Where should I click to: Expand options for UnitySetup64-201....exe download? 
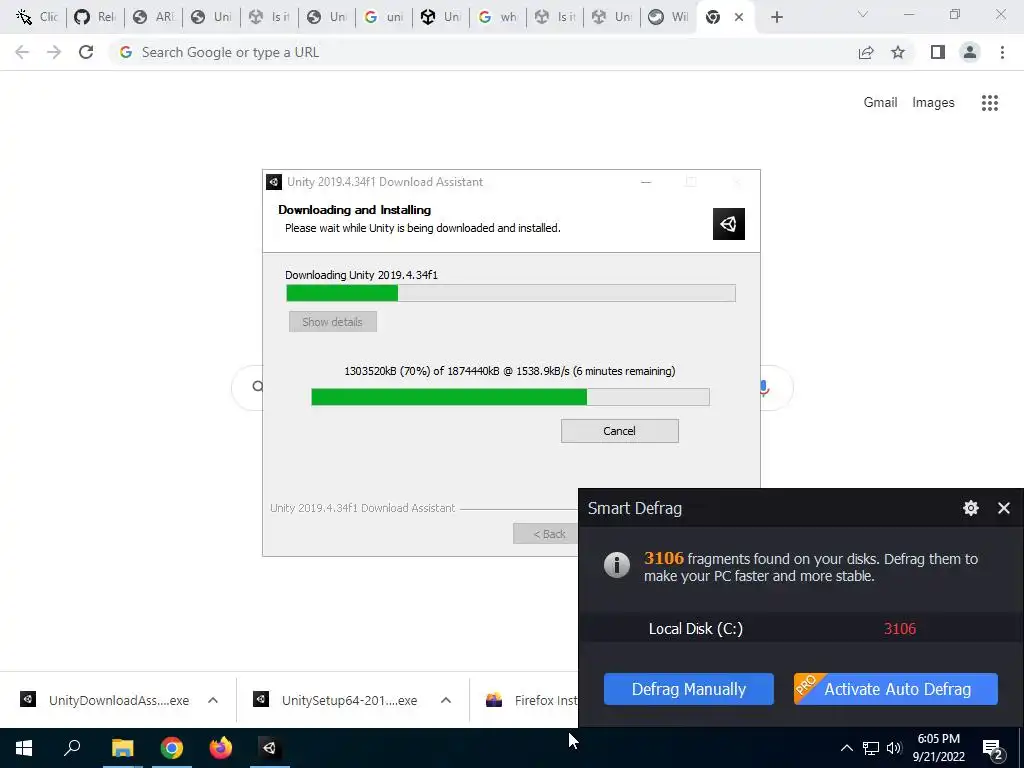[x=446, y=700]
